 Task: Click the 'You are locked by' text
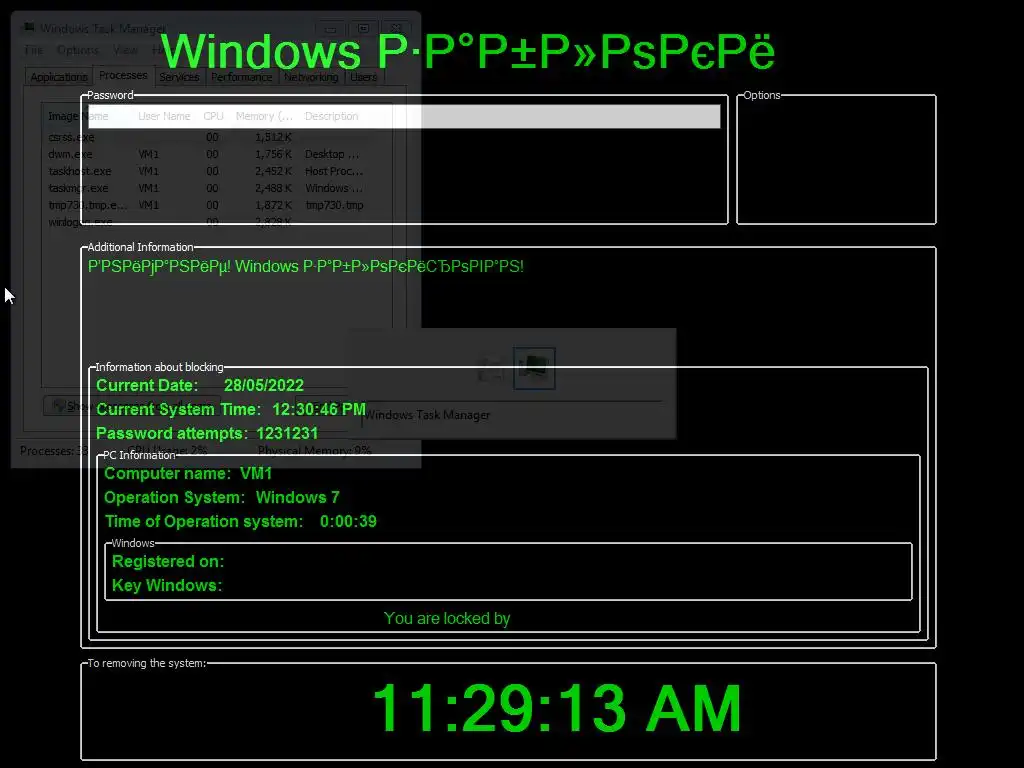tap(447, 618)
